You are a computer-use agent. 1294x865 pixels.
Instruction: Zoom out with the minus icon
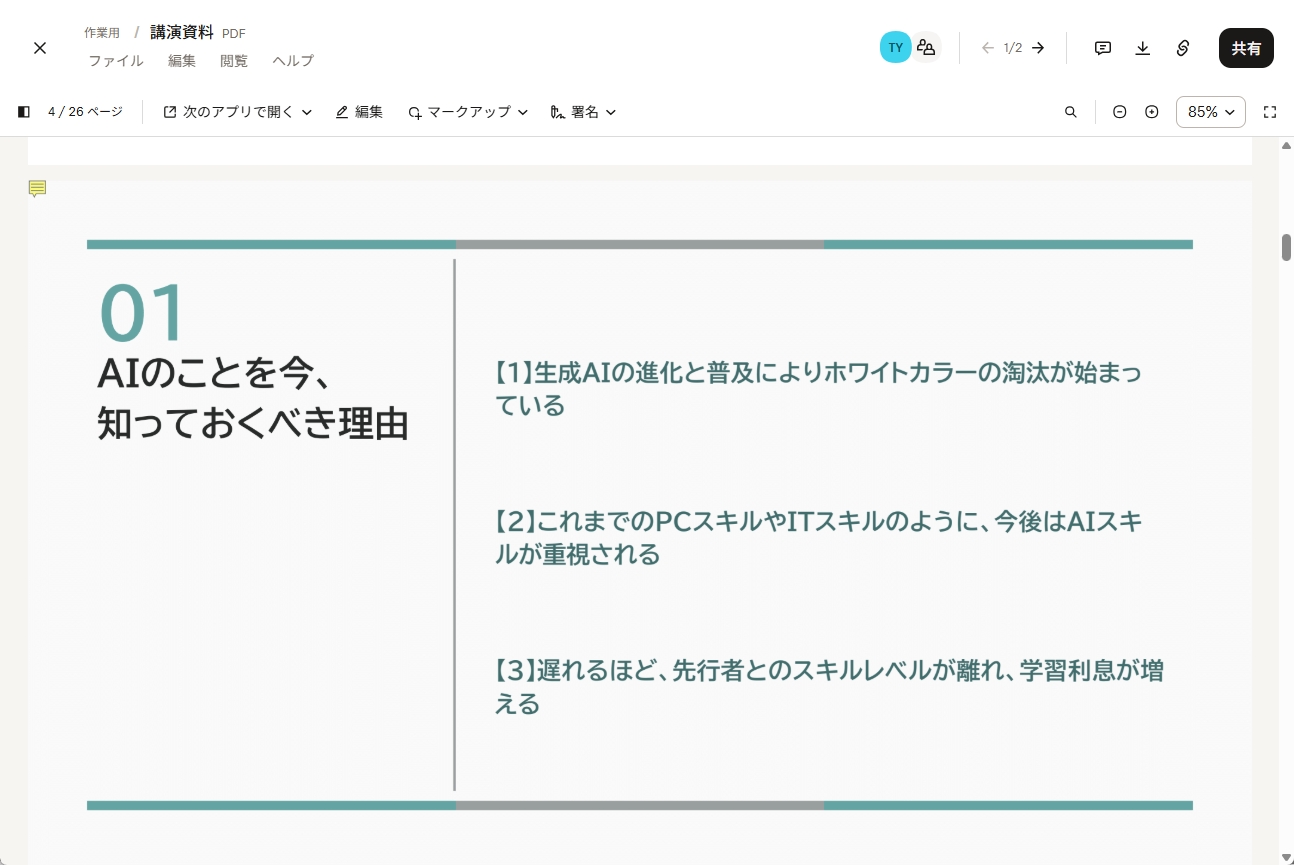(x=1120, y=112)
